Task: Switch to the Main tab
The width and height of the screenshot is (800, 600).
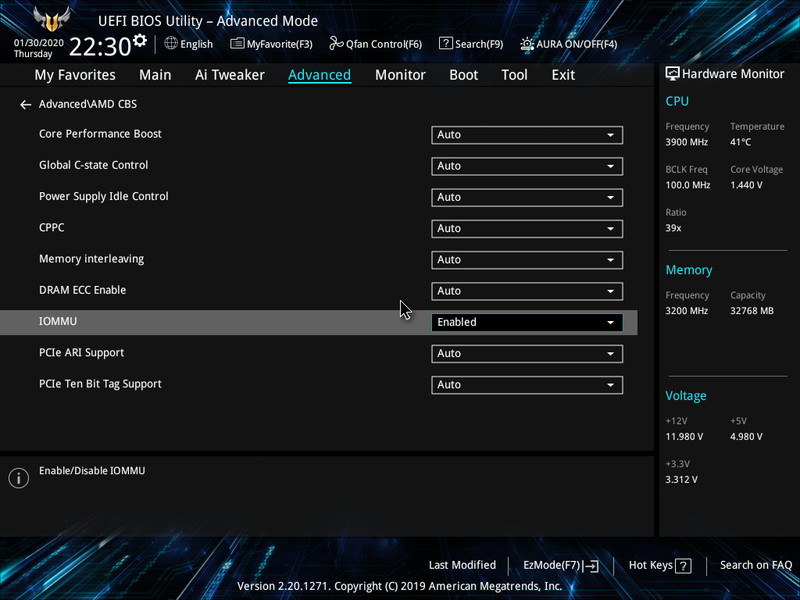Action: coord(155,75)
